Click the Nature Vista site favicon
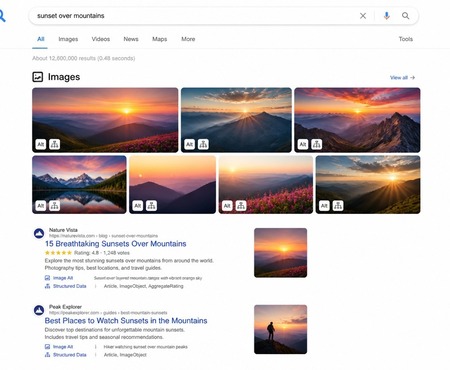The width and height of the screenshot is (450, 370). [x=39, y=233]
